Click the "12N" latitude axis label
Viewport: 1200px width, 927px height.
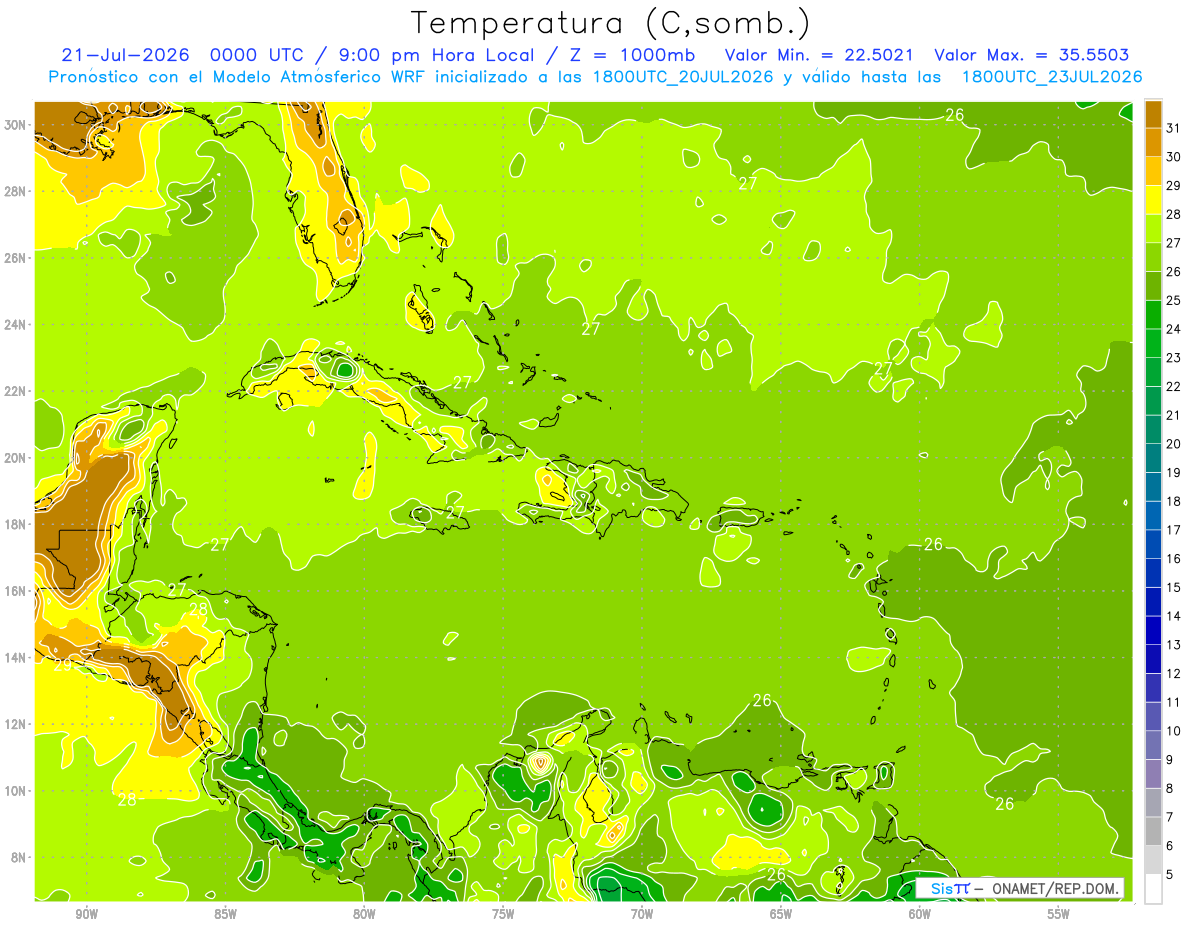coord(17,724)
